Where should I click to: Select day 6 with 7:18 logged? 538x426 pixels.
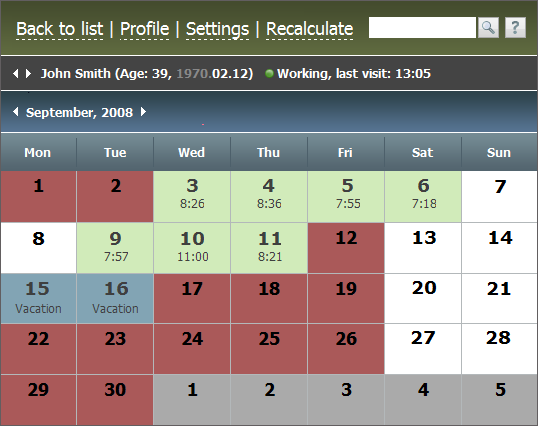(x=423, y=197)
